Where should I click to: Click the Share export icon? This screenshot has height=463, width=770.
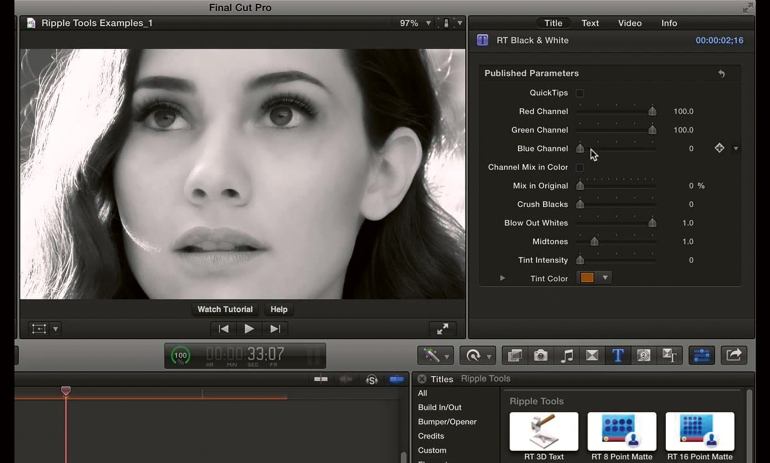(x=734, y=355)
